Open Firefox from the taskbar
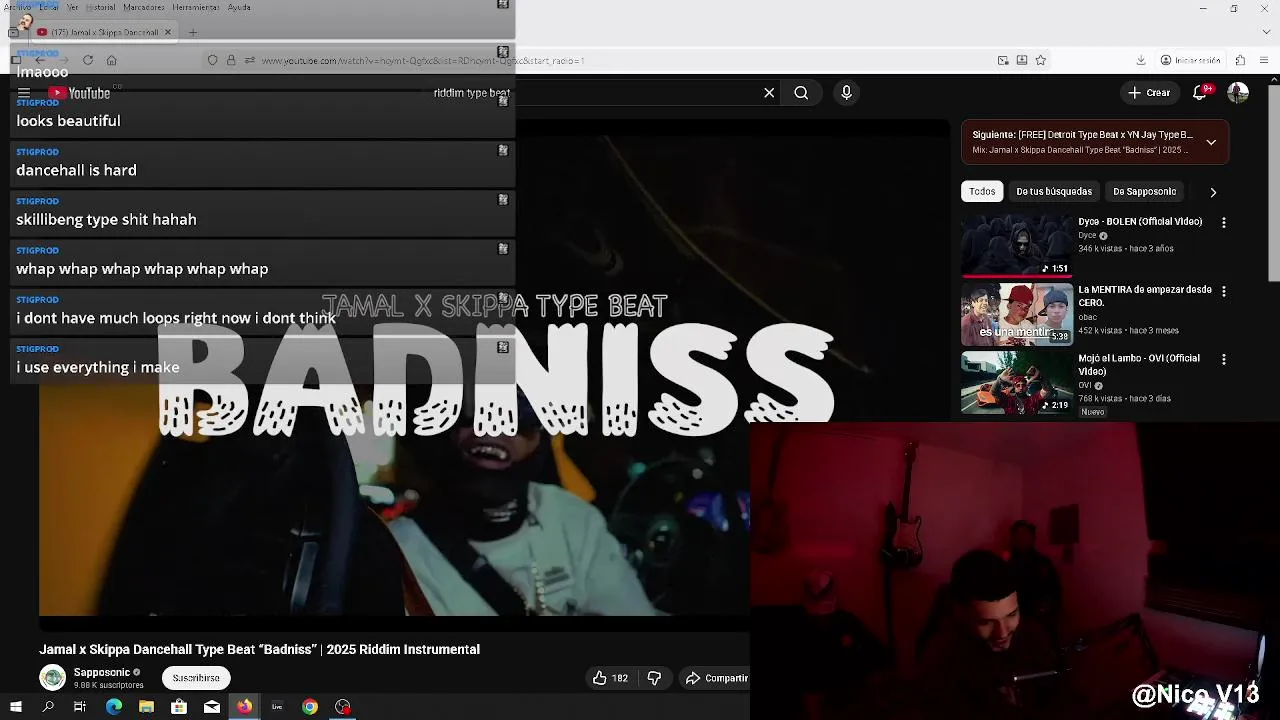This screenshot has width=1280, height=720. click(x=244, y=707)
